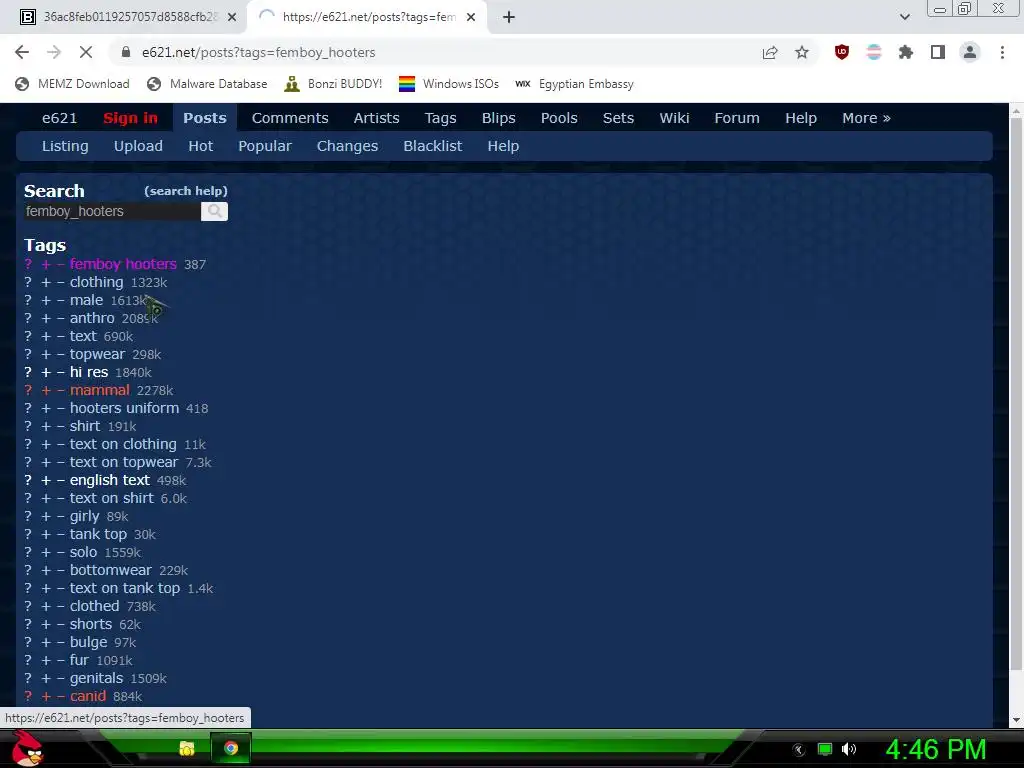The width and height of the screenshot is (1024, 768).
Task: Select Hot in the sub-navigation
Action: point(200,146)
